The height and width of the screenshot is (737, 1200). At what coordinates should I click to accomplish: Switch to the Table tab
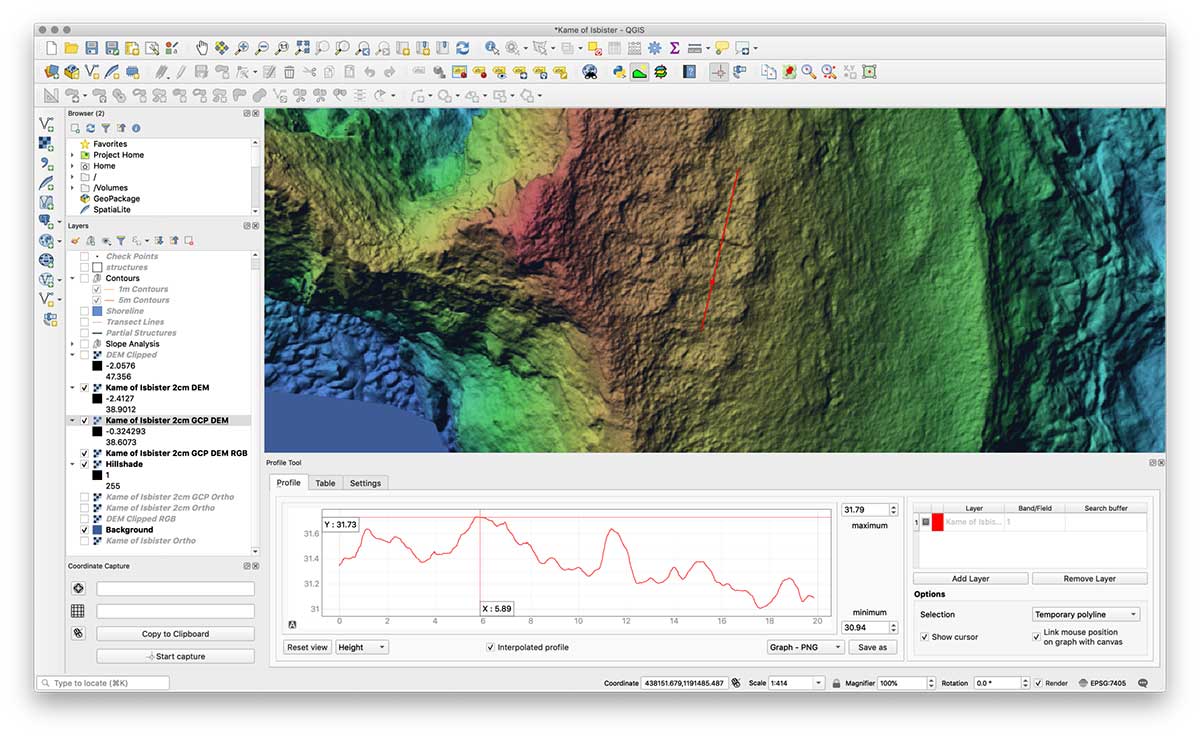pos(325,483)
